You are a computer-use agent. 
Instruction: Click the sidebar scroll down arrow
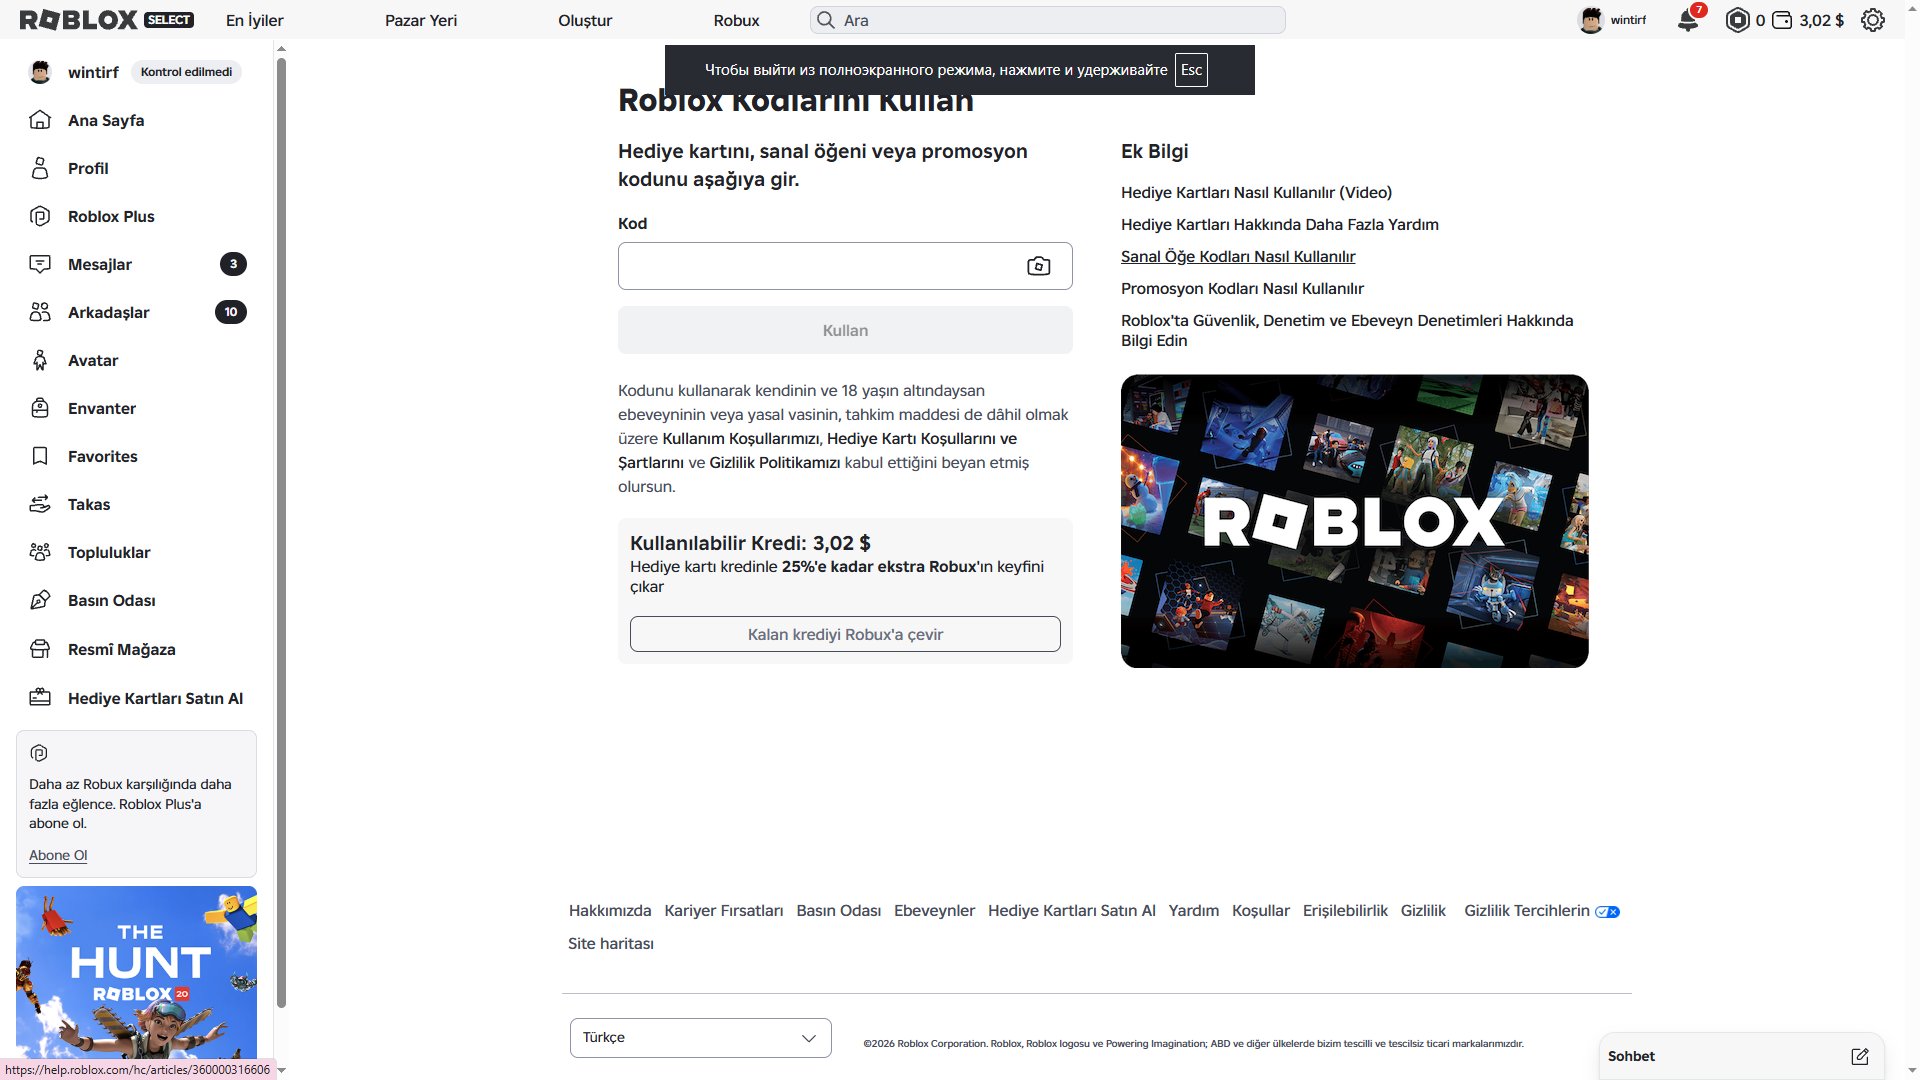click(281, 1070)
